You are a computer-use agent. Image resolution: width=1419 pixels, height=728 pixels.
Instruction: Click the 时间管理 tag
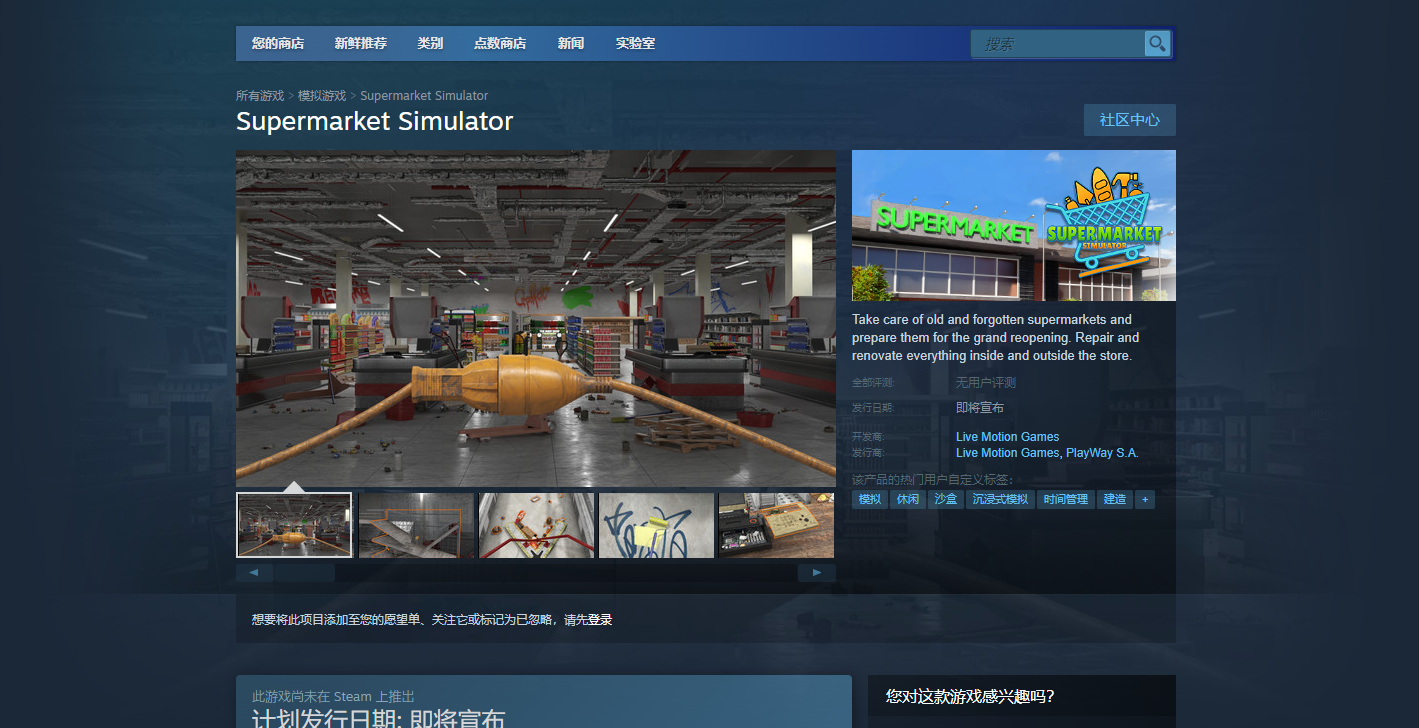pos(1066,499)
